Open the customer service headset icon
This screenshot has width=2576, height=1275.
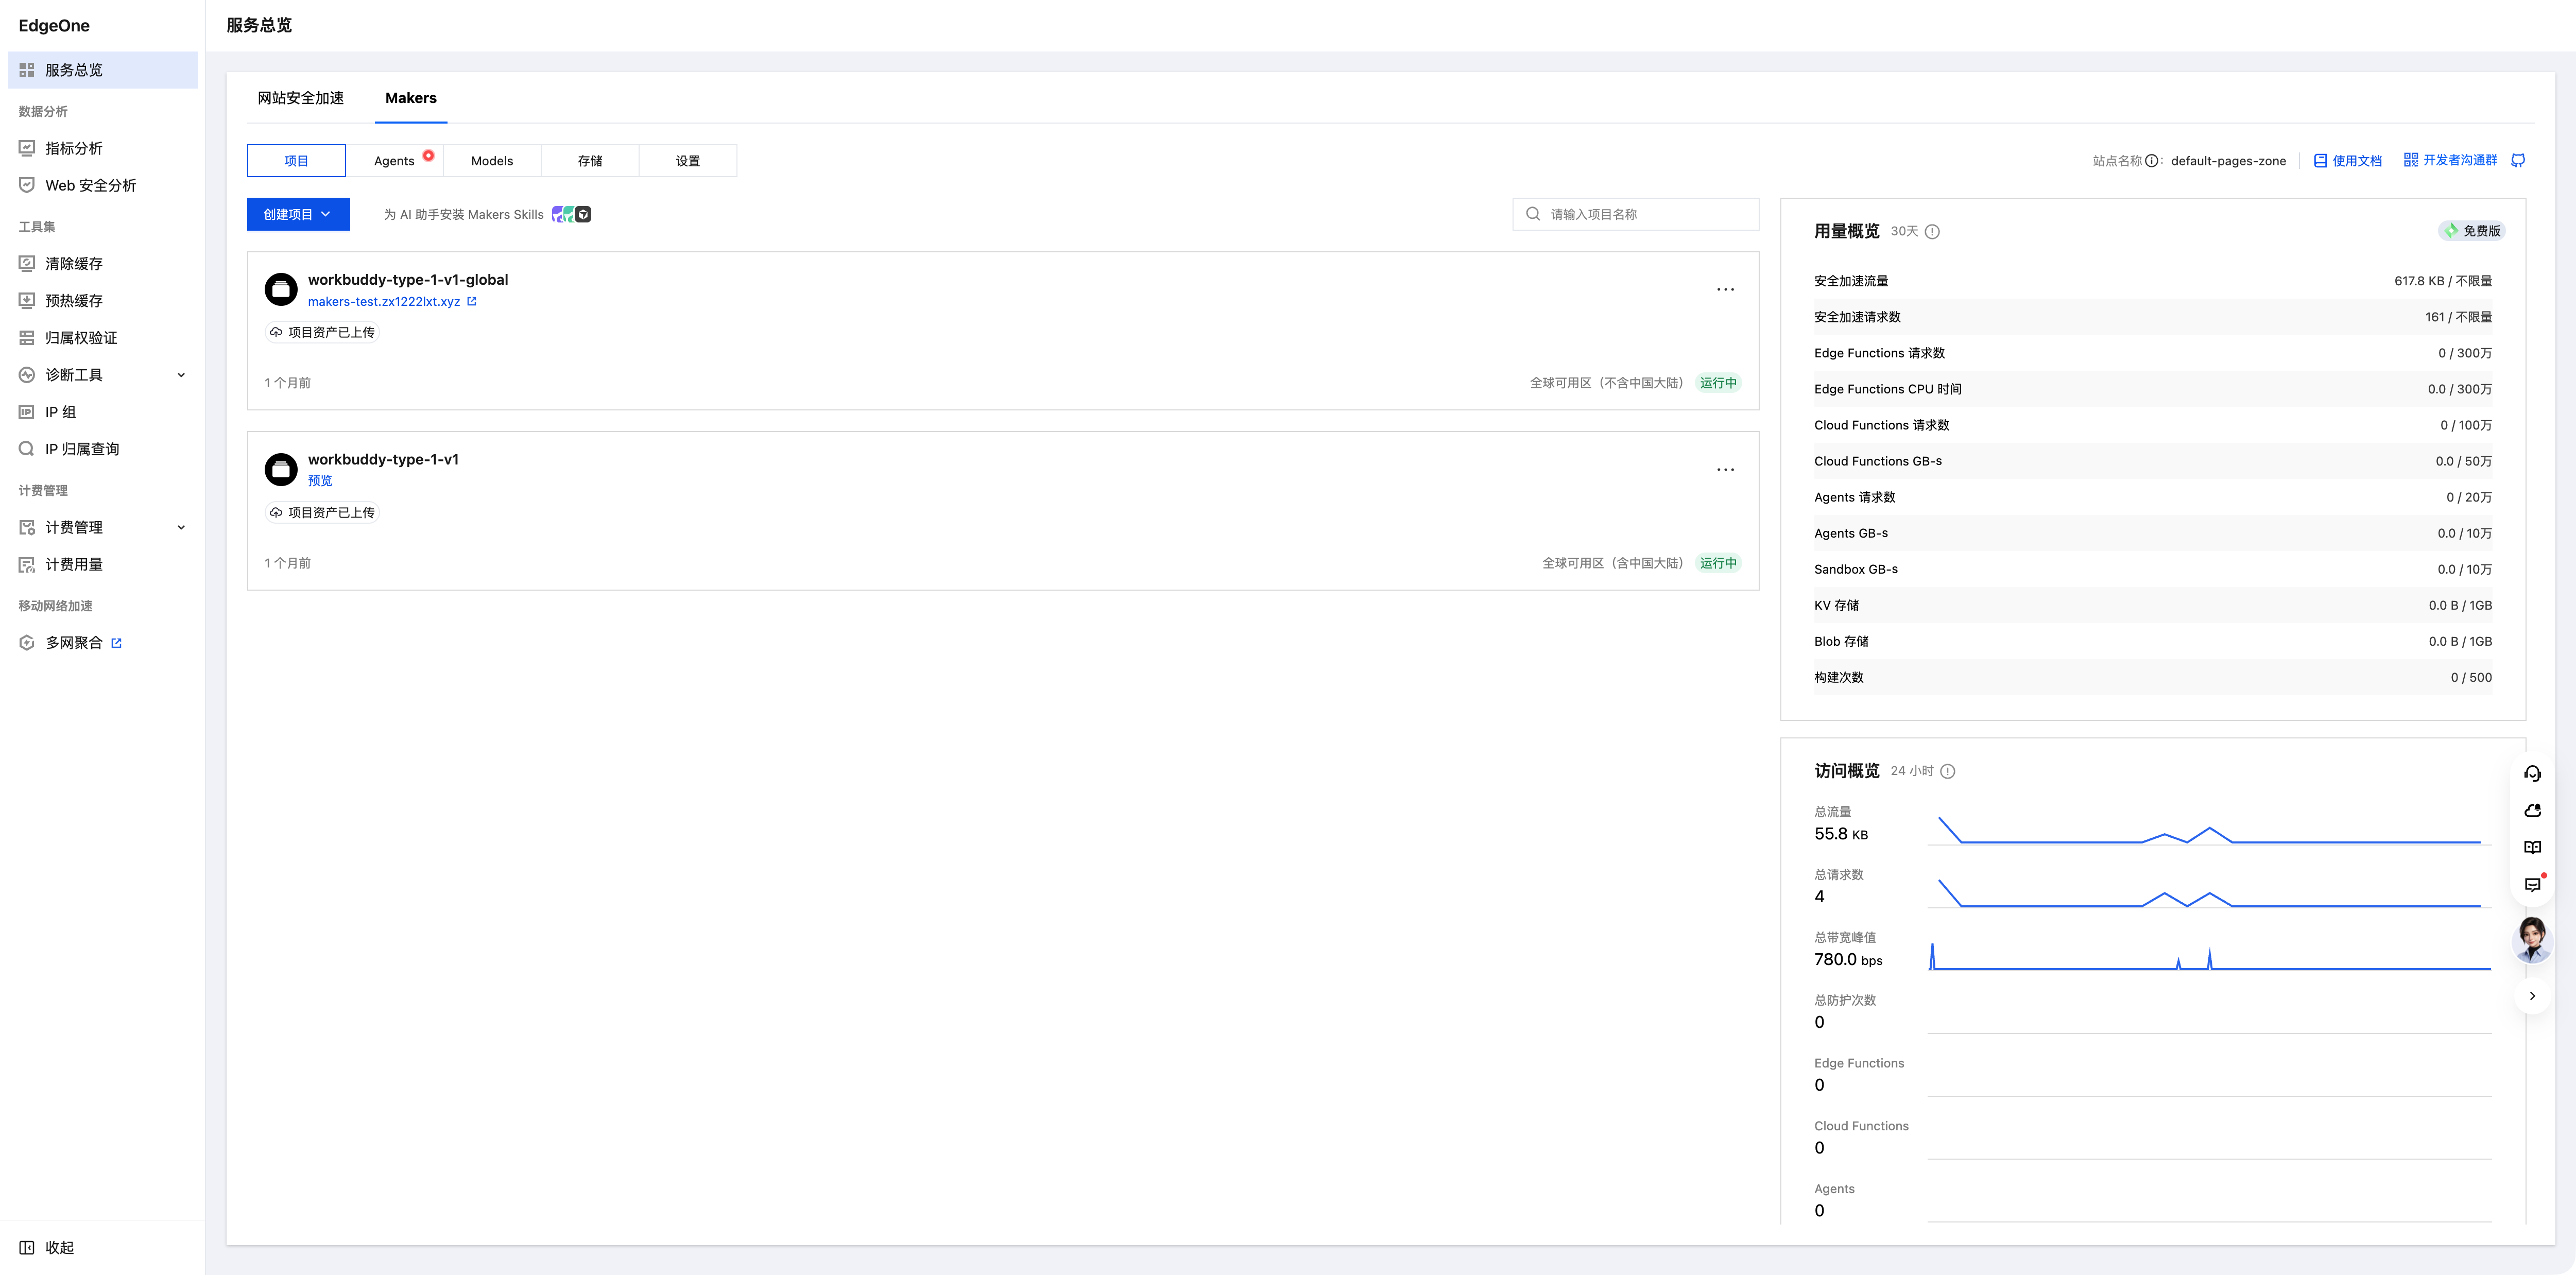click(2532, 773)
